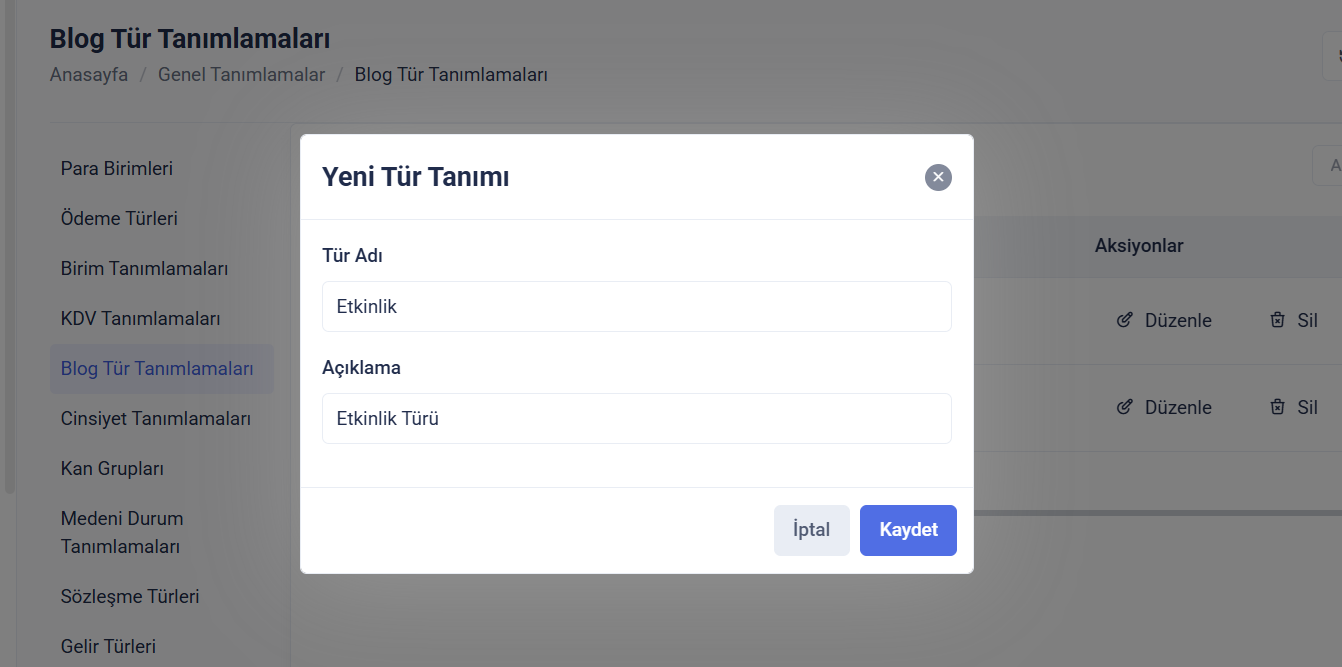Screen dimensions: 1342x667
Task: Select Medeni Durum Tanımlamaları
Action: click(x=122, y=532)
